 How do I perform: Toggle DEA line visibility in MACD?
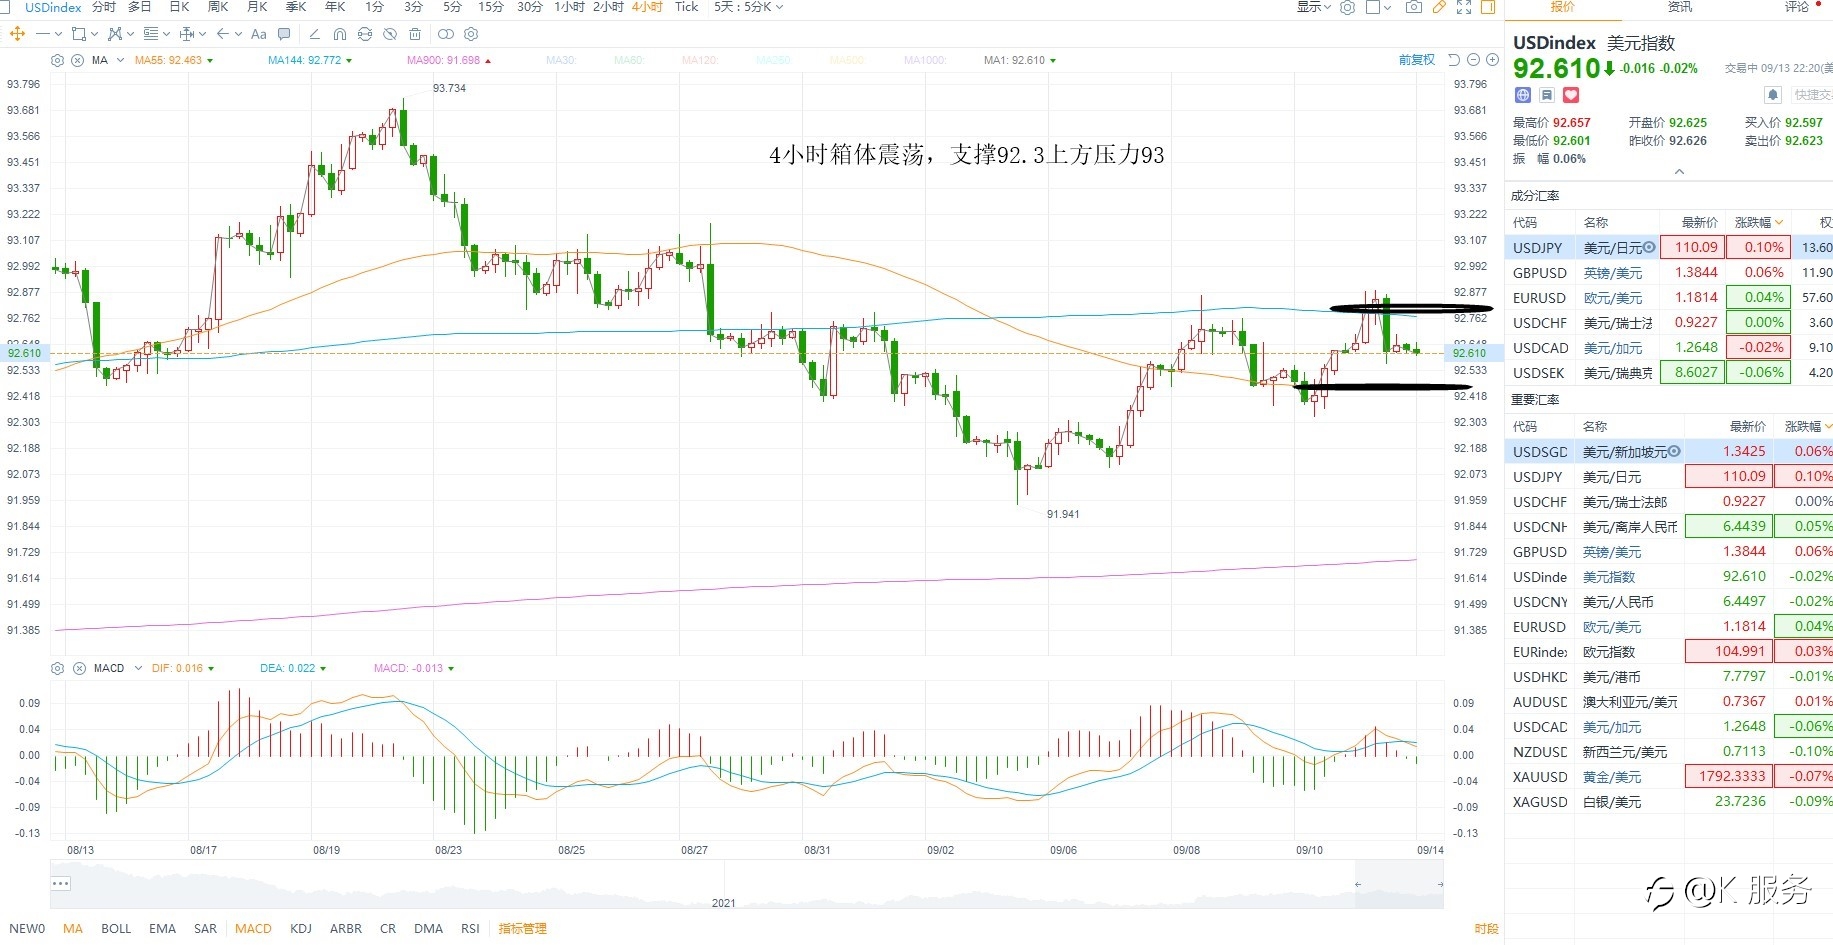(293, 668)
